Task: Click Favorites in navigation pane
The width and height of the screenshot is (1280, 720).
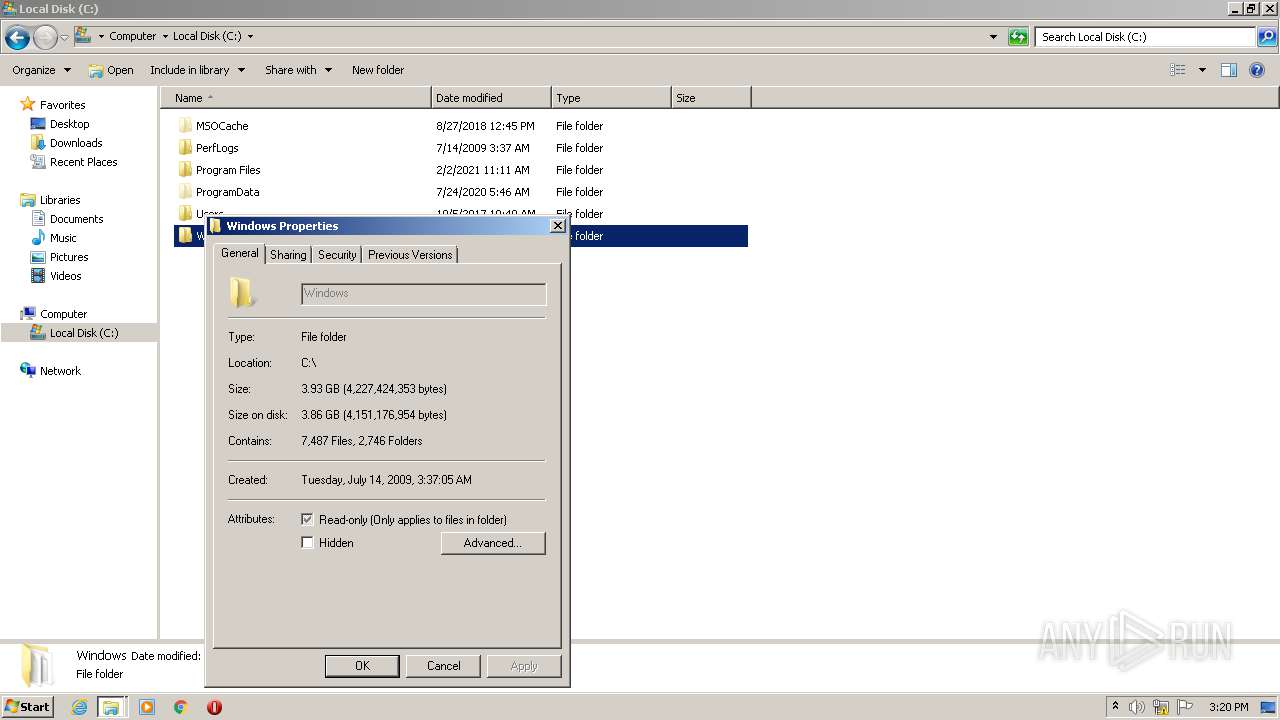Action: click(x=62, y=105)
